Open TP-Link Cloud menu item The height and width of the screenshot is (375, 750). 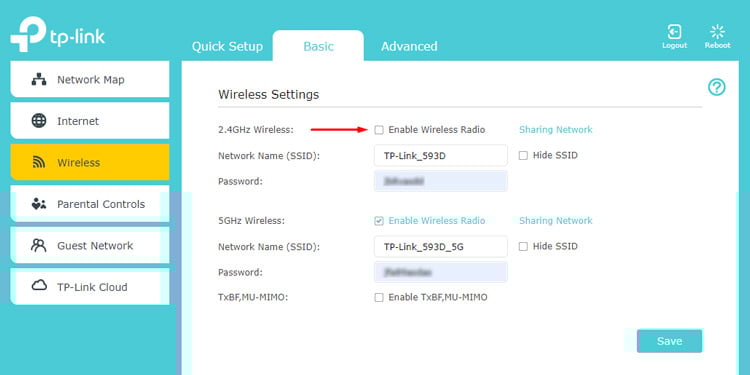[90, 287]
